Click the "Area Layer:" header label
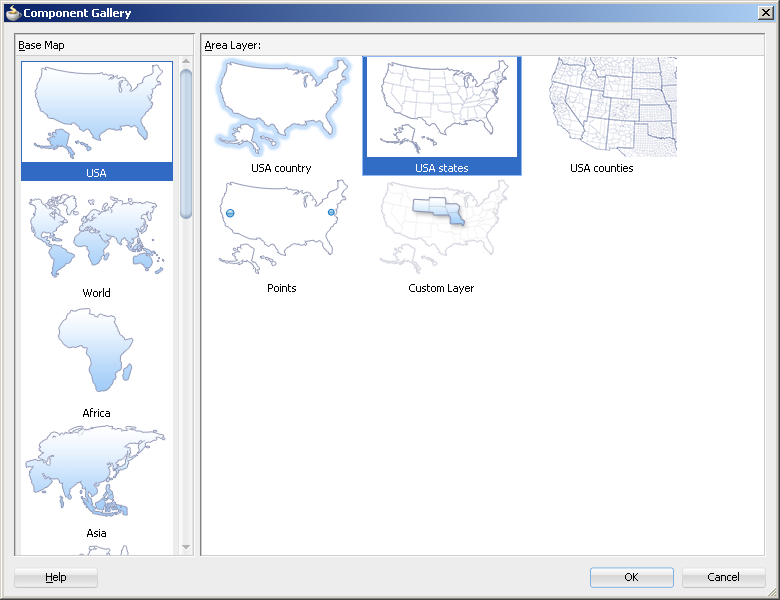Screen dimensions: 780x600 (232, 45)
